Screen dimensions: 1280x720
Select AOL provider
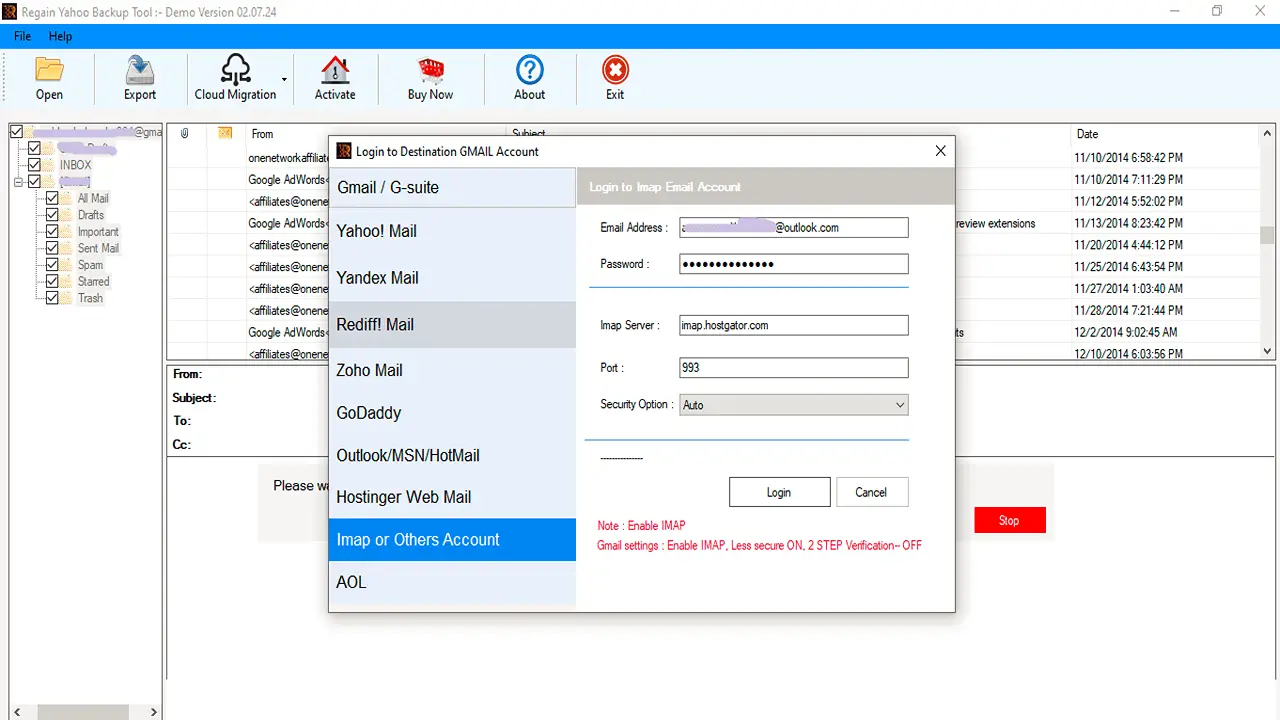[452, 582]
